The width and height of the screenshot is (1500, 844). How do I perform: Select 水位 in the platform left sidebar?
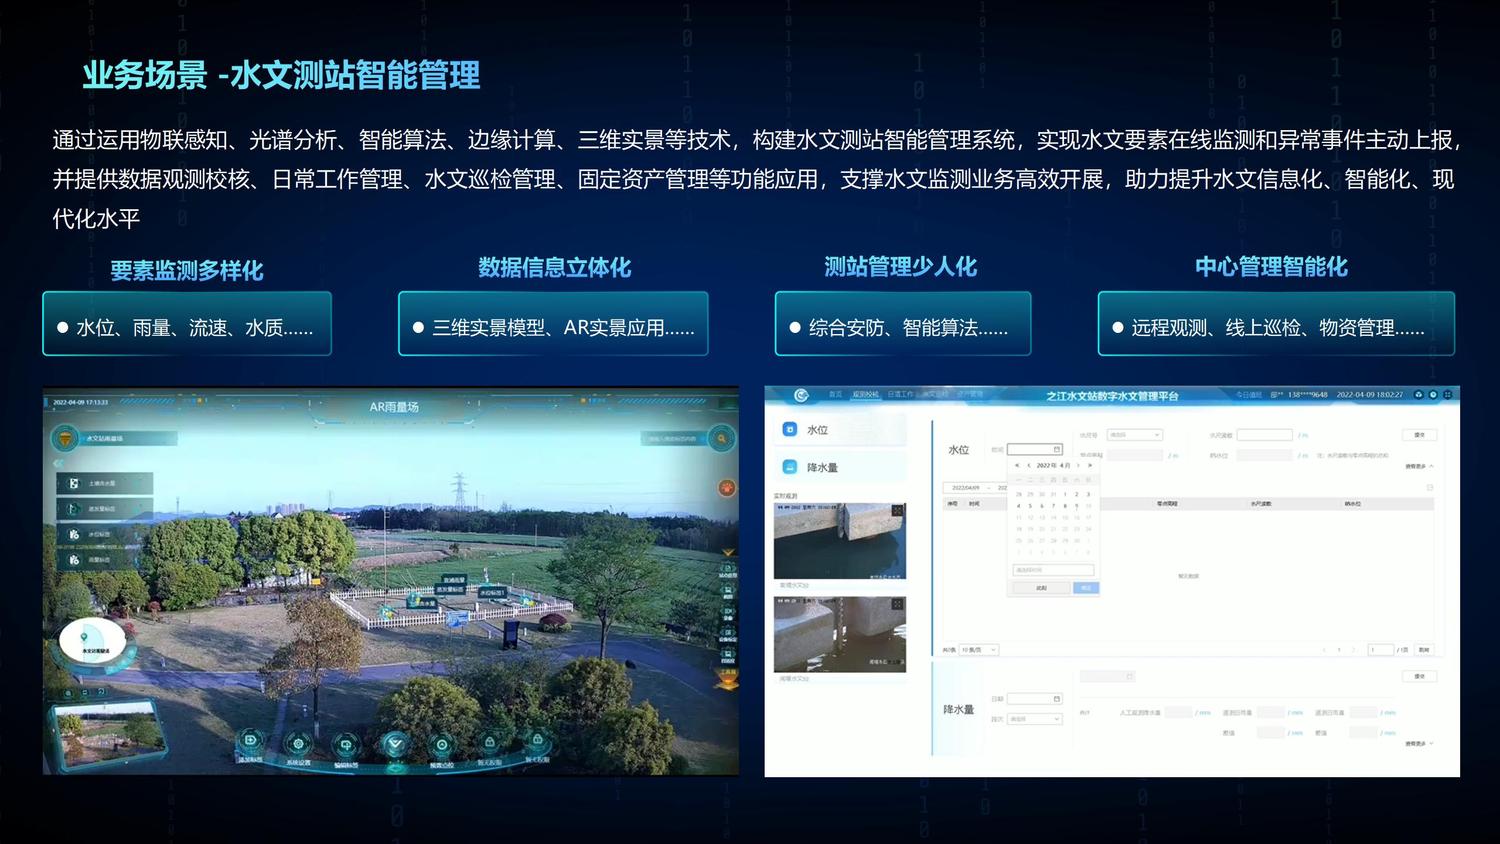pyautogui.click(x=840, y=430)
